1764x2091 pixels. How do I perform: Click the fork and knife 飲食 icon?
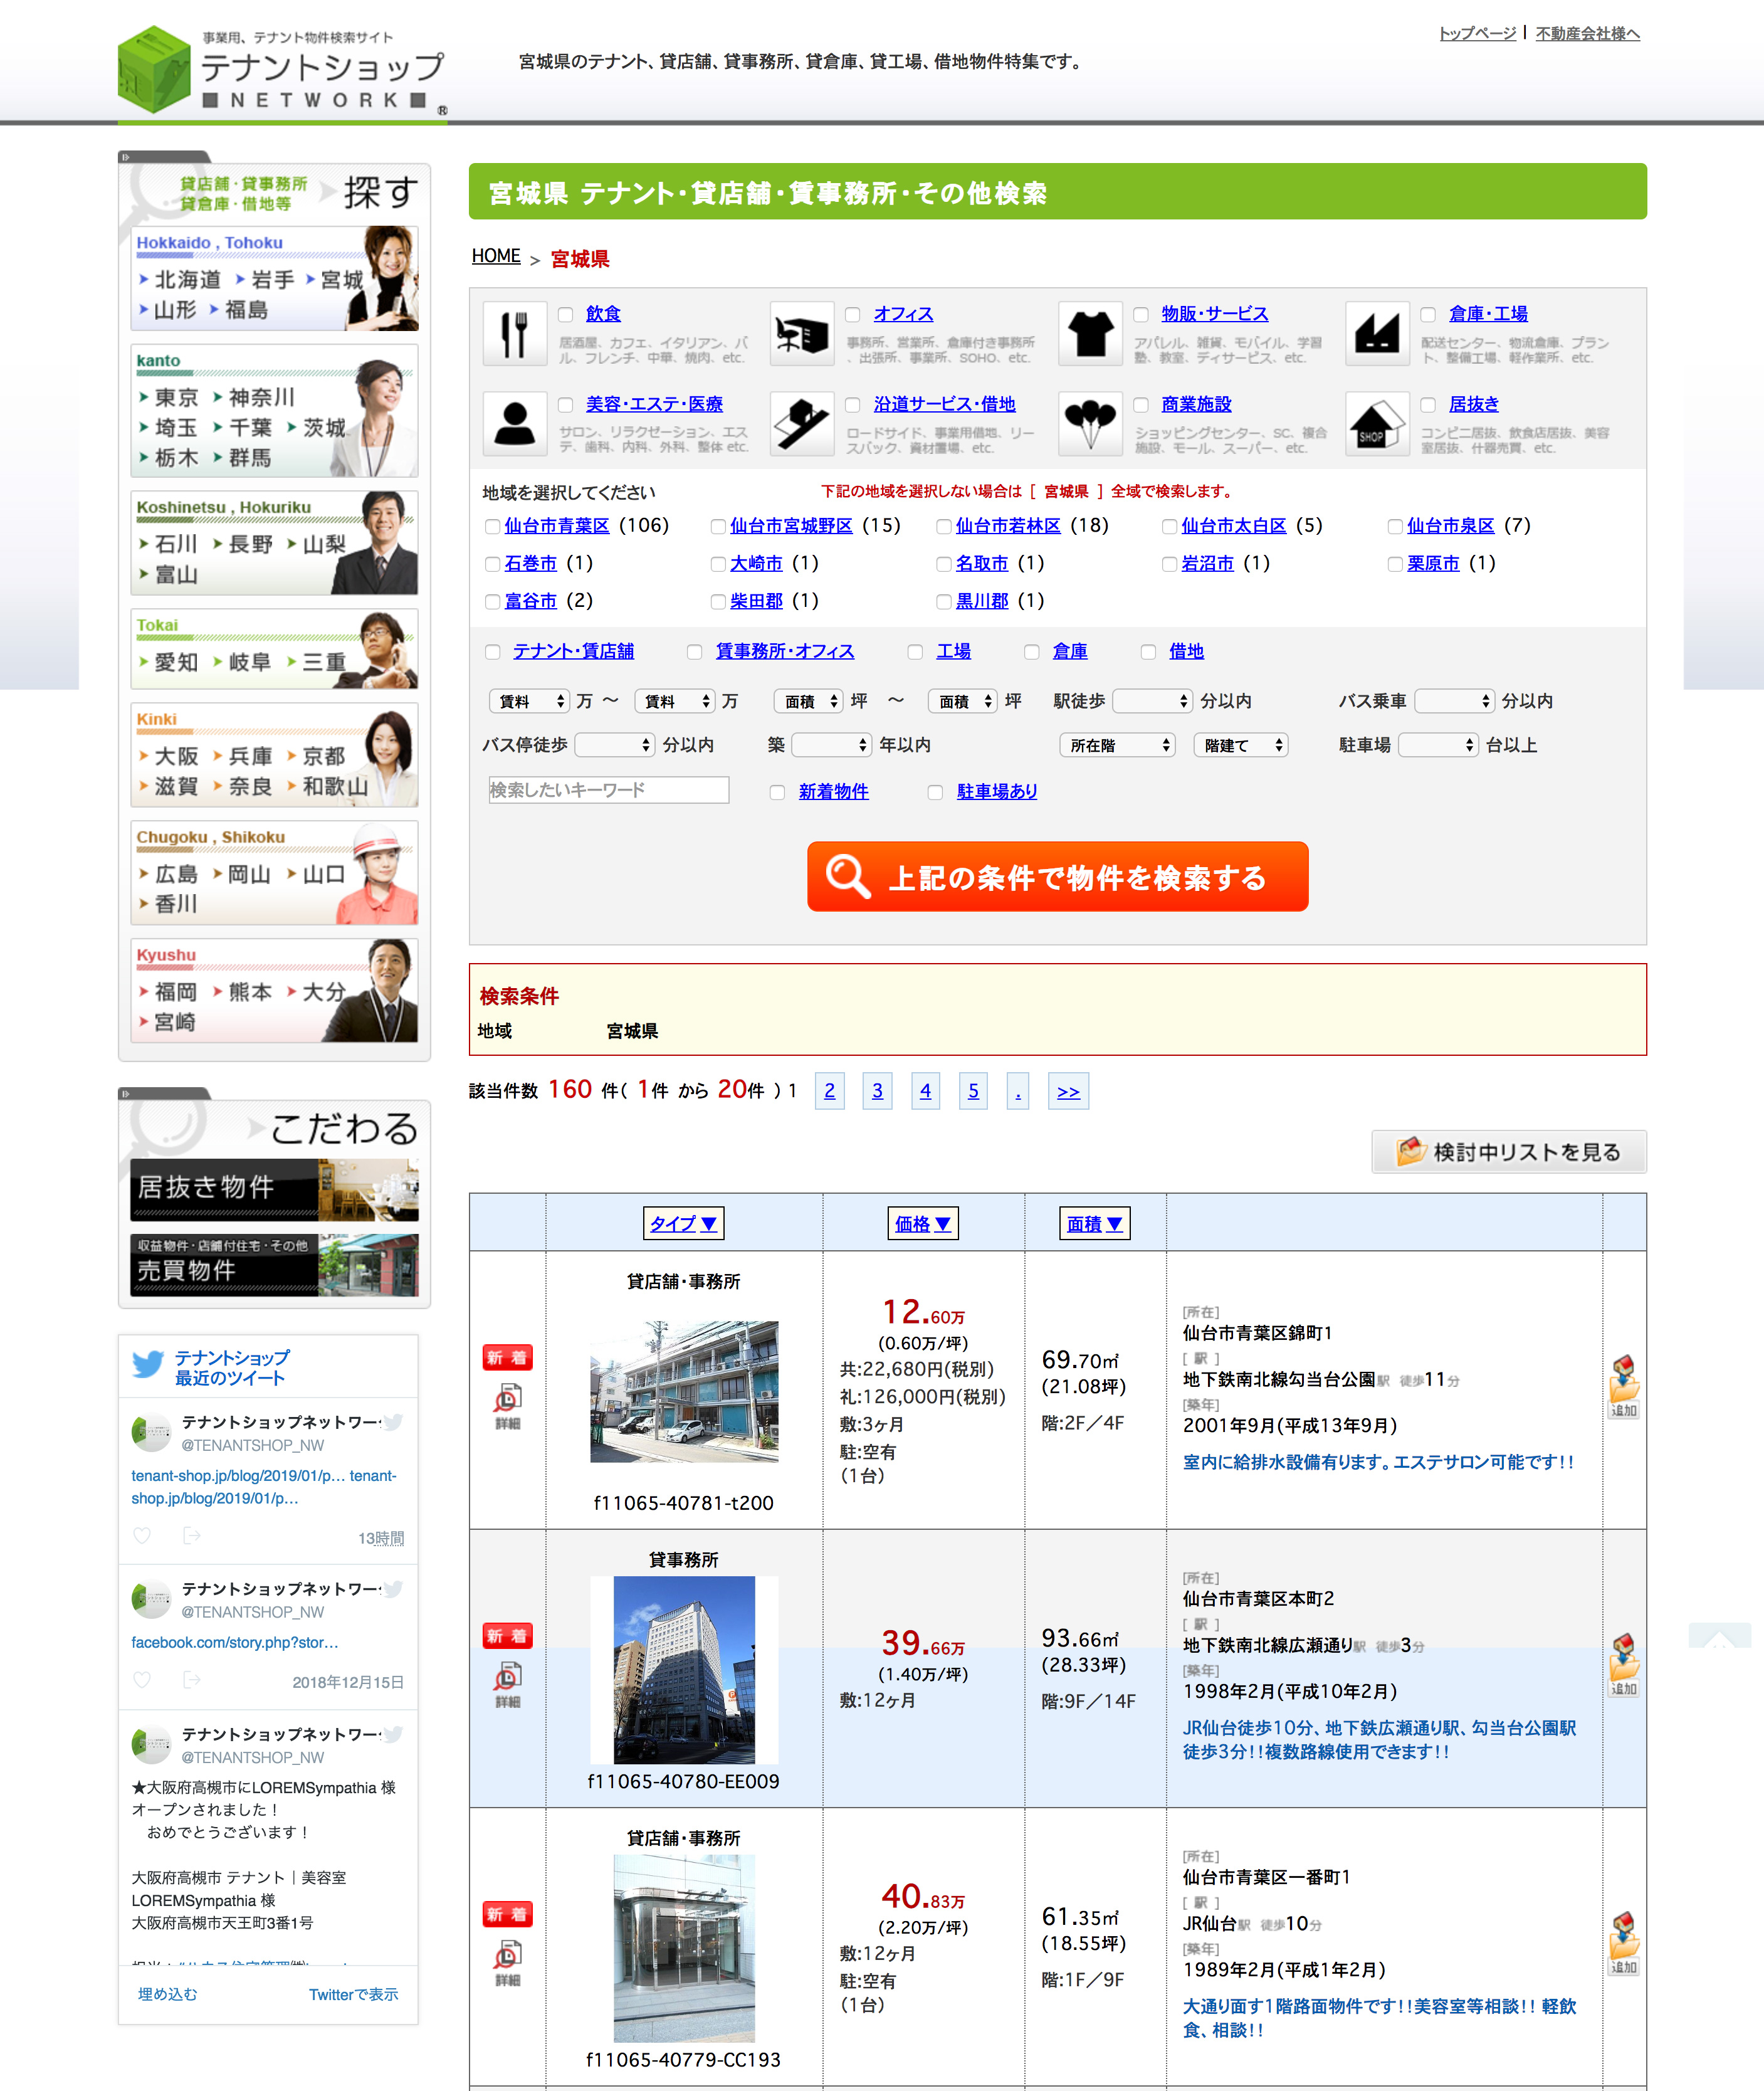point(514,333)
